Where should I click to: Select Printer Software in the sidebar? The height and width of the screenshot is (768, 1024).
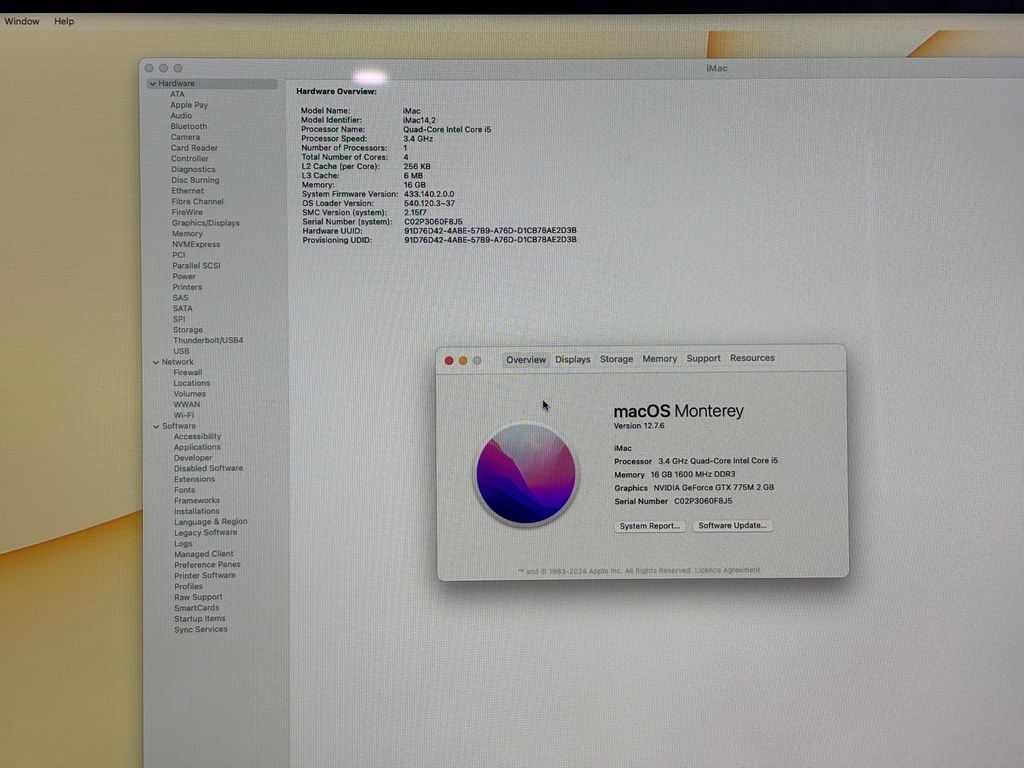click(204, 575)
